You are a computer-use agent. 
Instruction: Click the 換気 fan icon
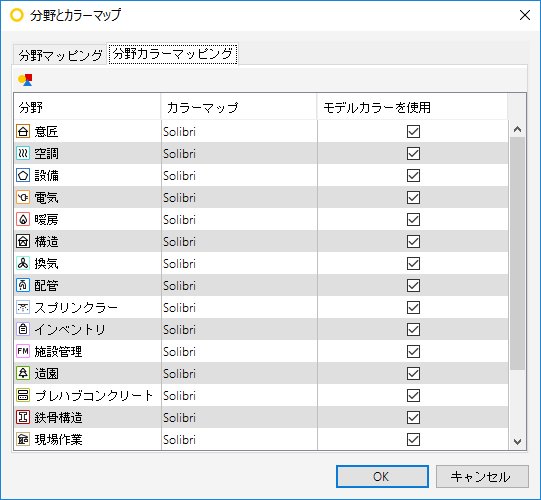point(23,263)
